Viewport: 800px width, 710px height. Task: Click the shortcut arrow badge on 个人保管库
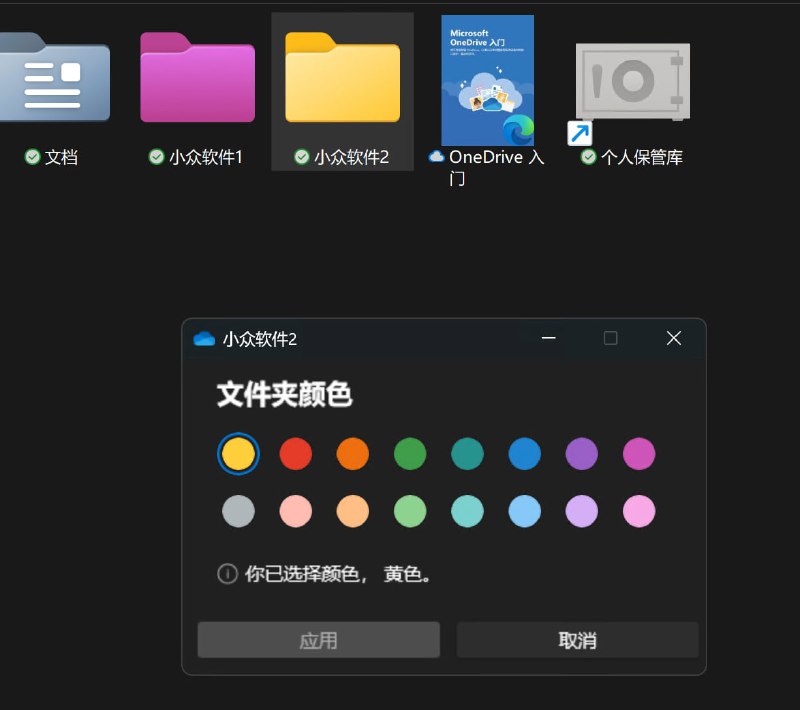pyautogui.click(x=579, y=133)
